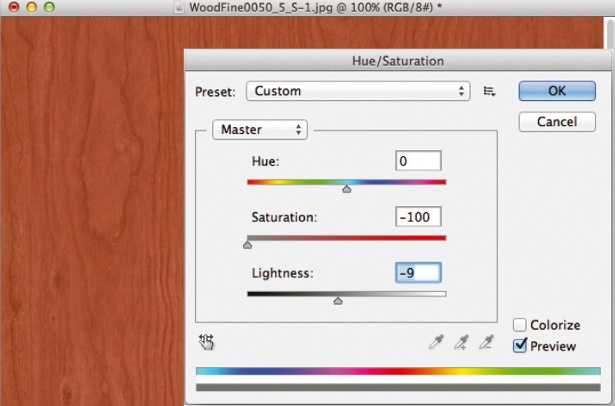
Task: Select the eyedropper tool
Action: pyautogui.click(x=437, y=342)
